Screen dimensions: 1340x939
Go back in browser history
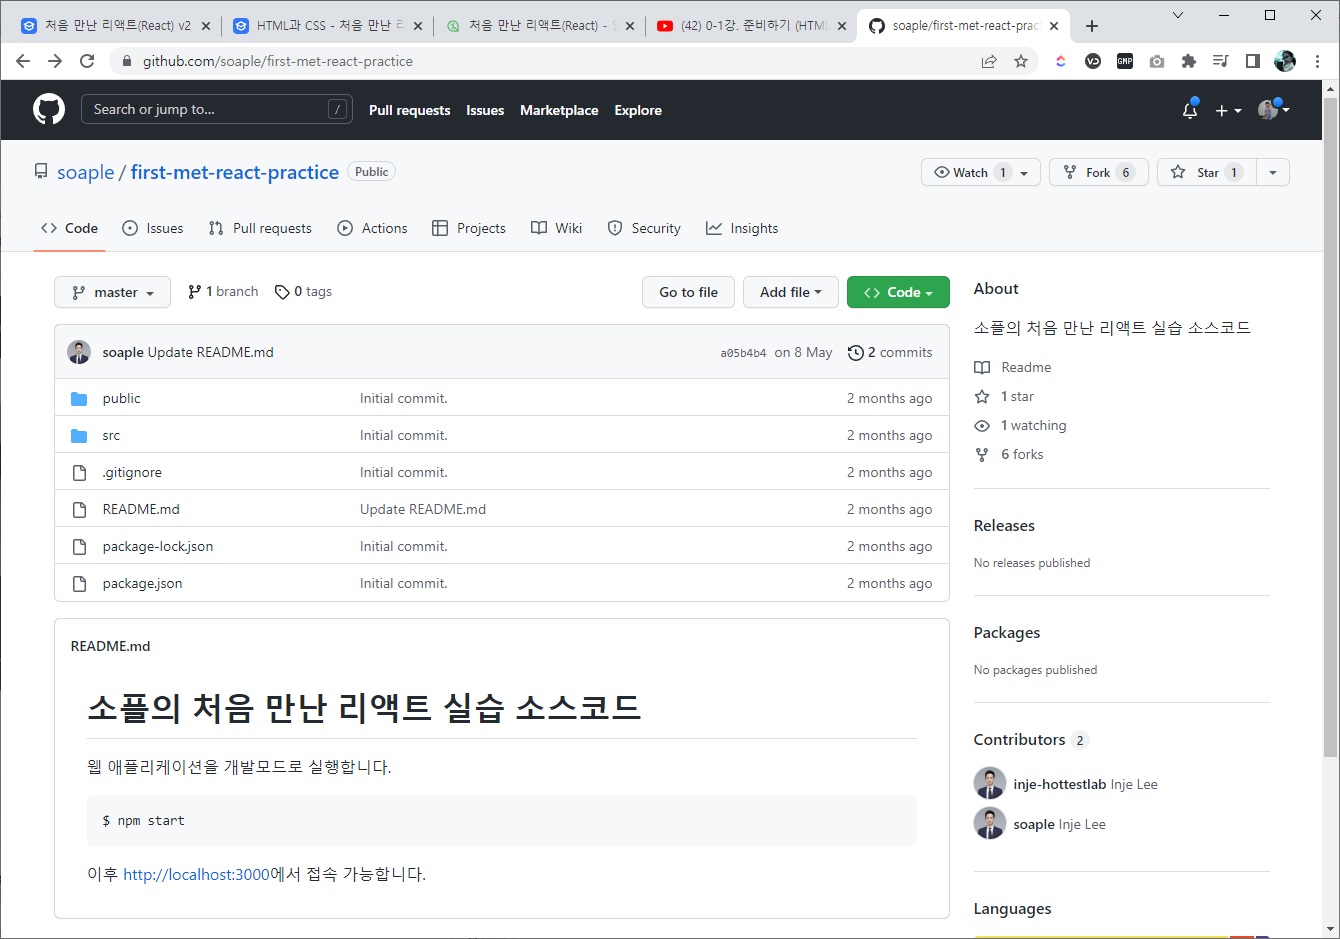pyautogui.click(x=23, y=61)
